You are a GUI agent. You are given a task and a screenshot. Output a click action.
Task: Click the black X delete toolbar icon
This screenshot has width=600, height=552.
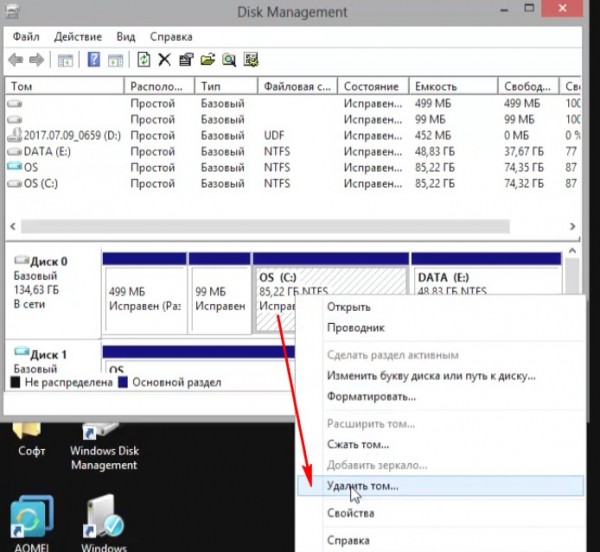[165, 60]
